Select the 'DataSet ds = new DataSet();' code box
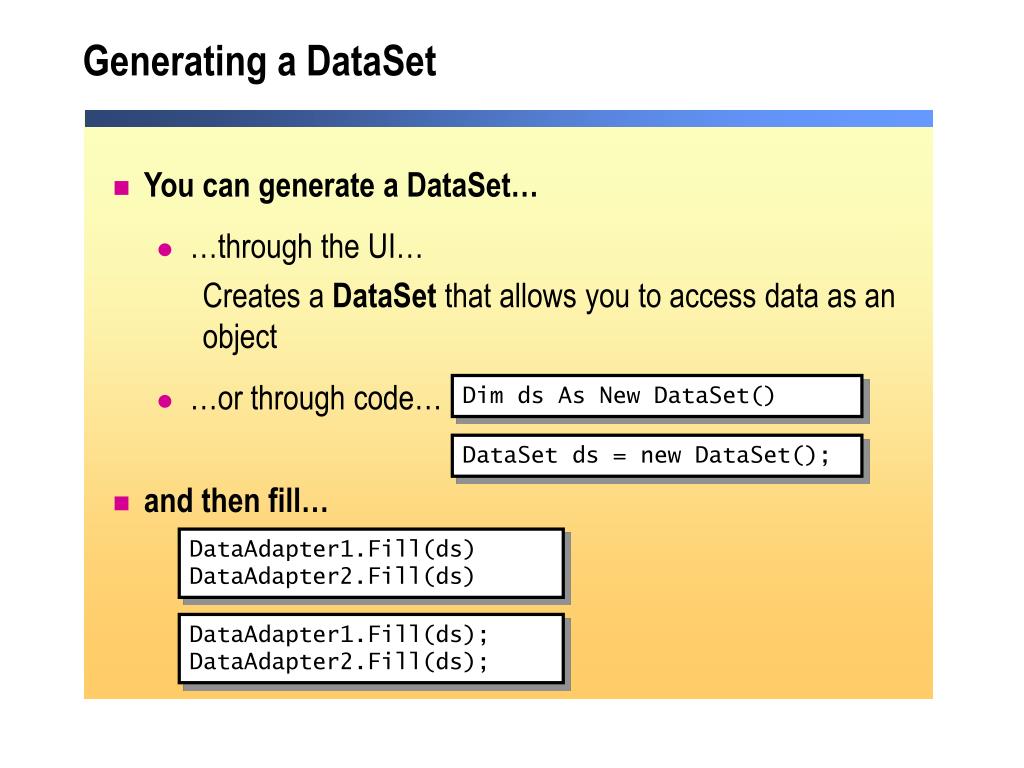Viewport: 1024px width, 768px height. point(657,455)
